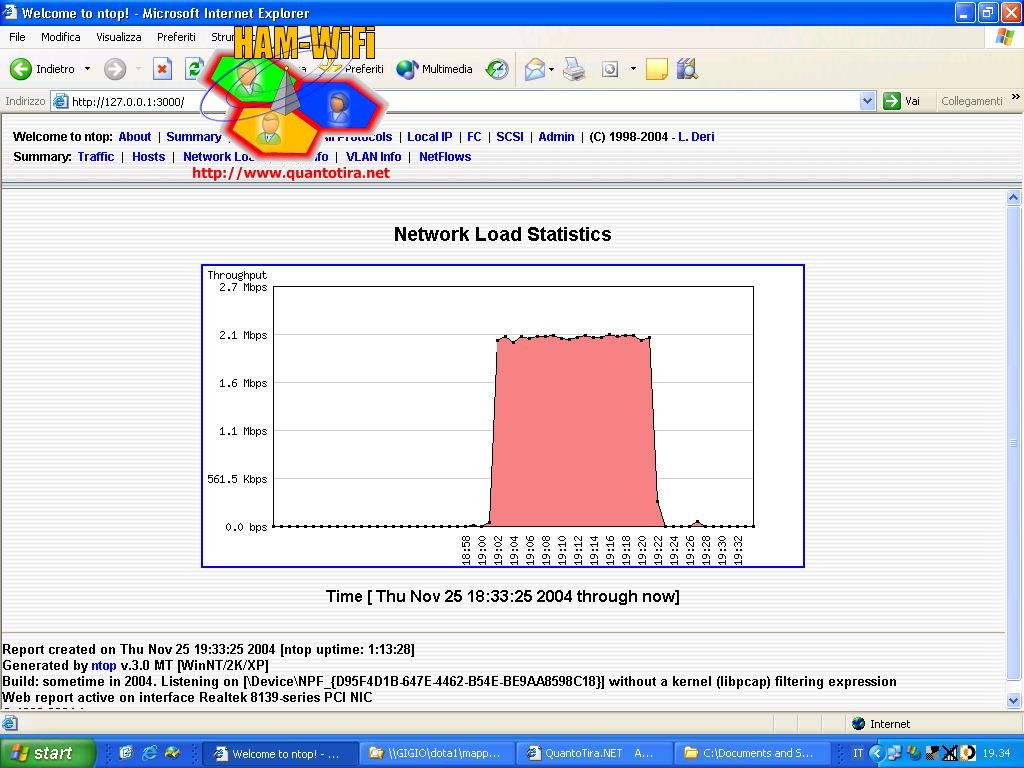The image size is (1024, 768).
Task: Open the SCSI link
Action: click(509, 137)
